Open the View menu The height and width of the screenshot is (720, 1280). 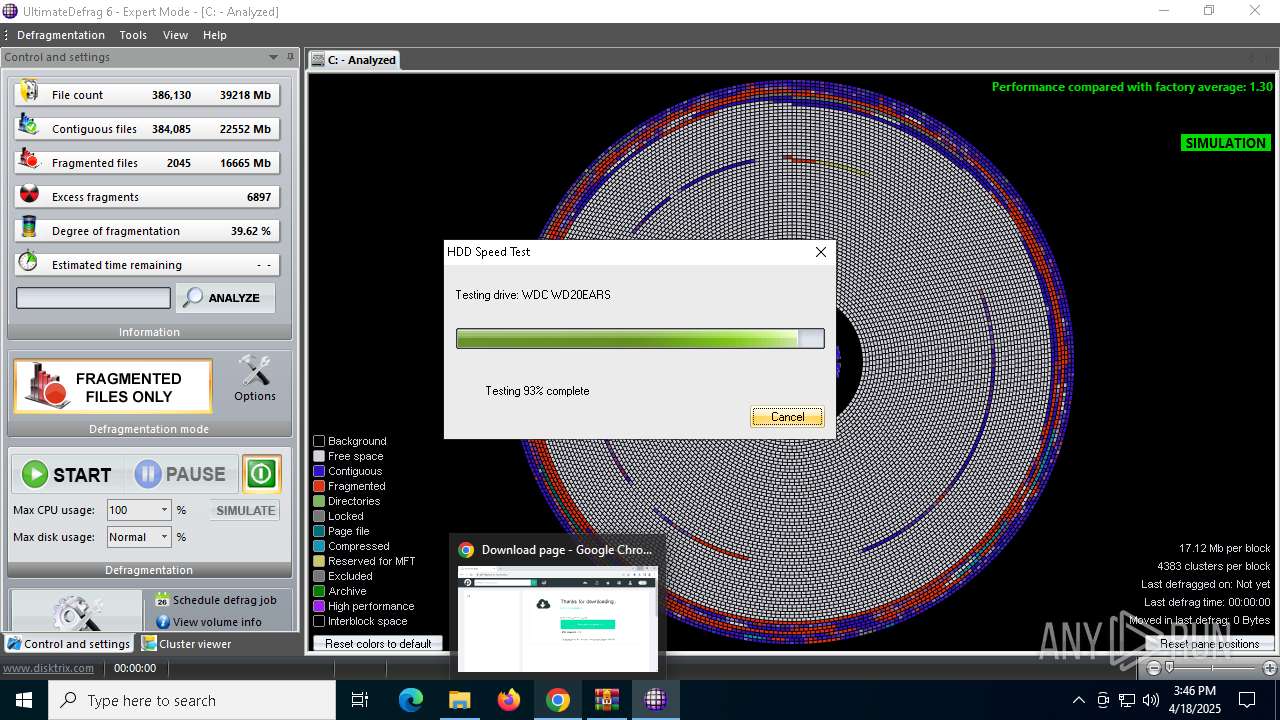(175, 35)
